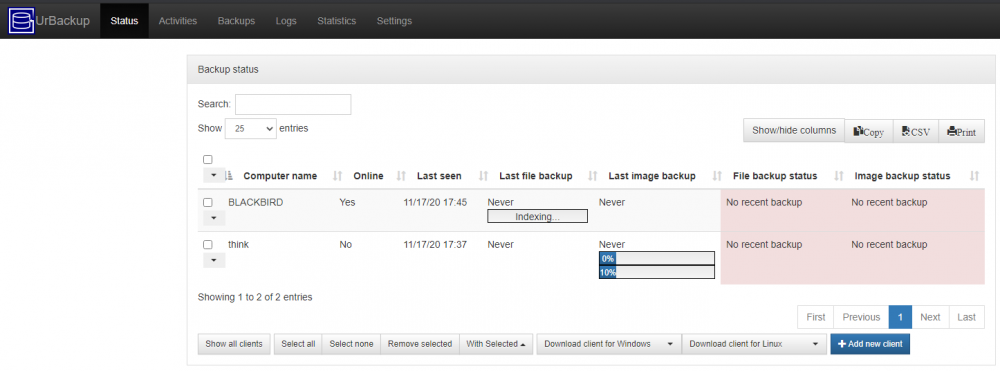Click the BLACKBIRD computer name

point(256,203)
